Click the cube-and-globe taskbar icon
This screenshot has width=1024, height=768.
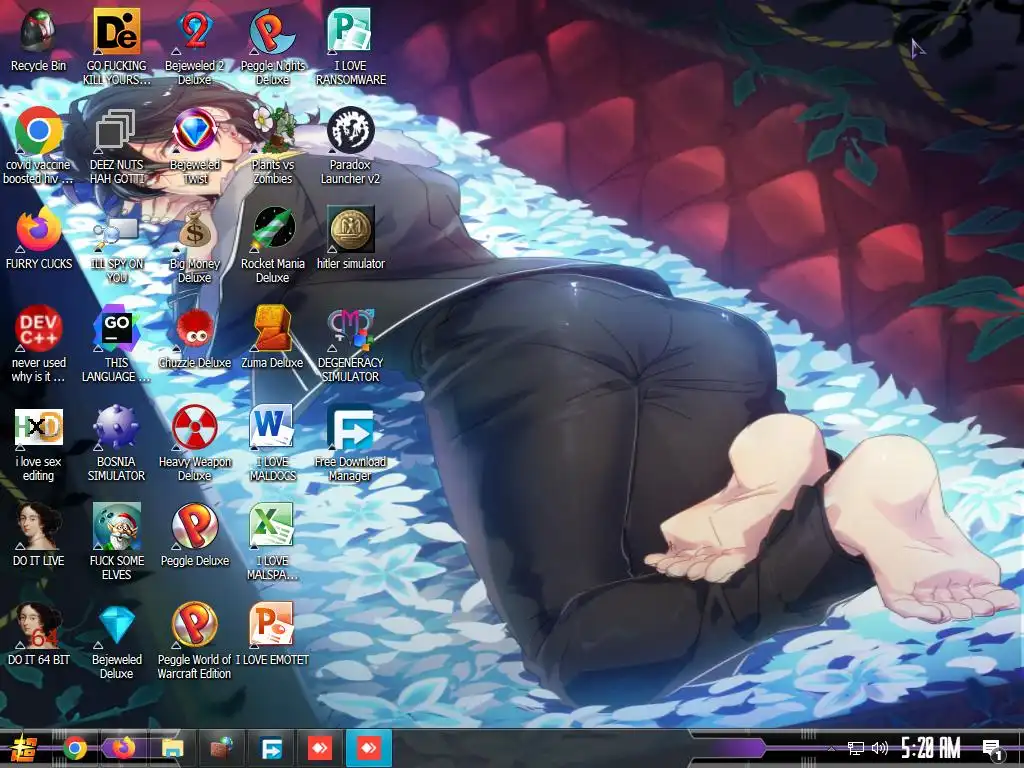[223, 748]
